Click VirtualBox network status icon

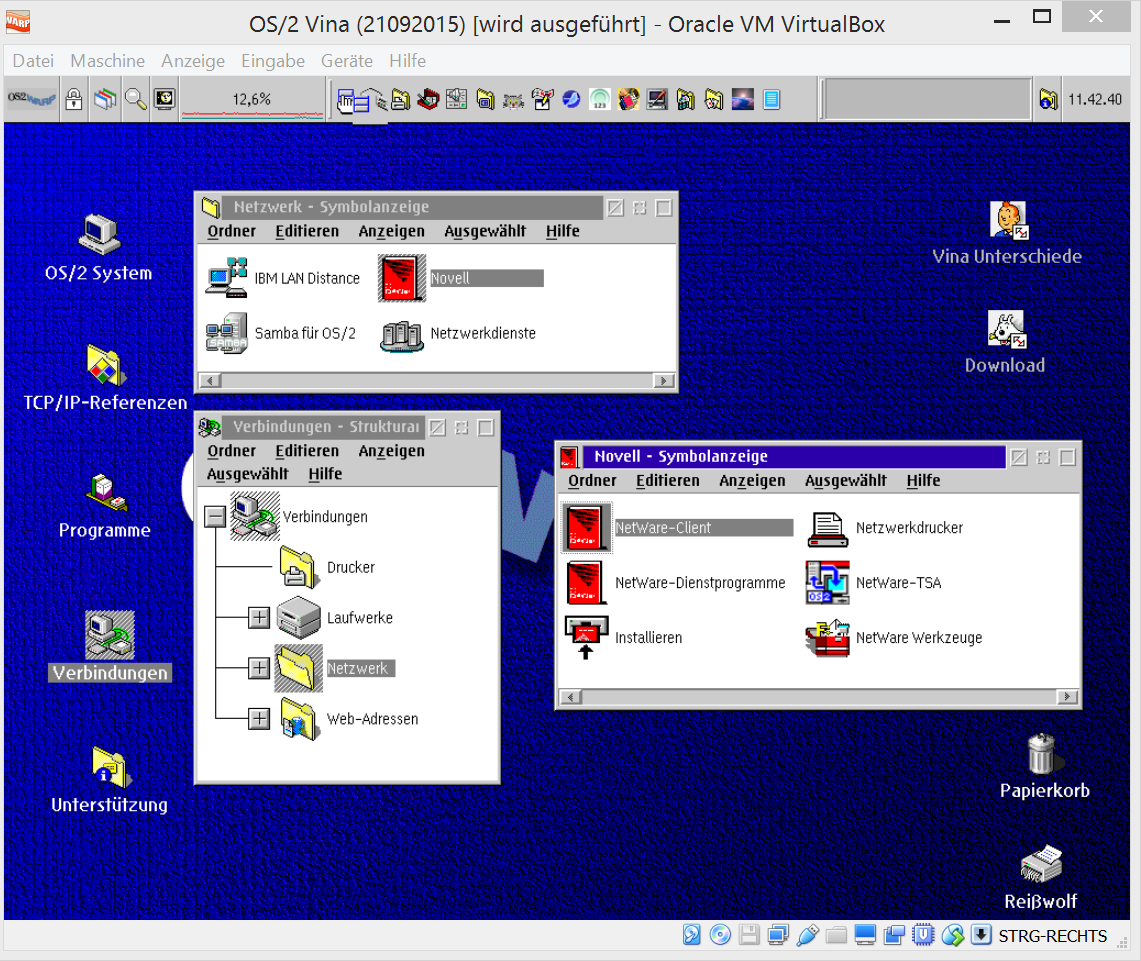pyautogui.click(x=778, y=935)
